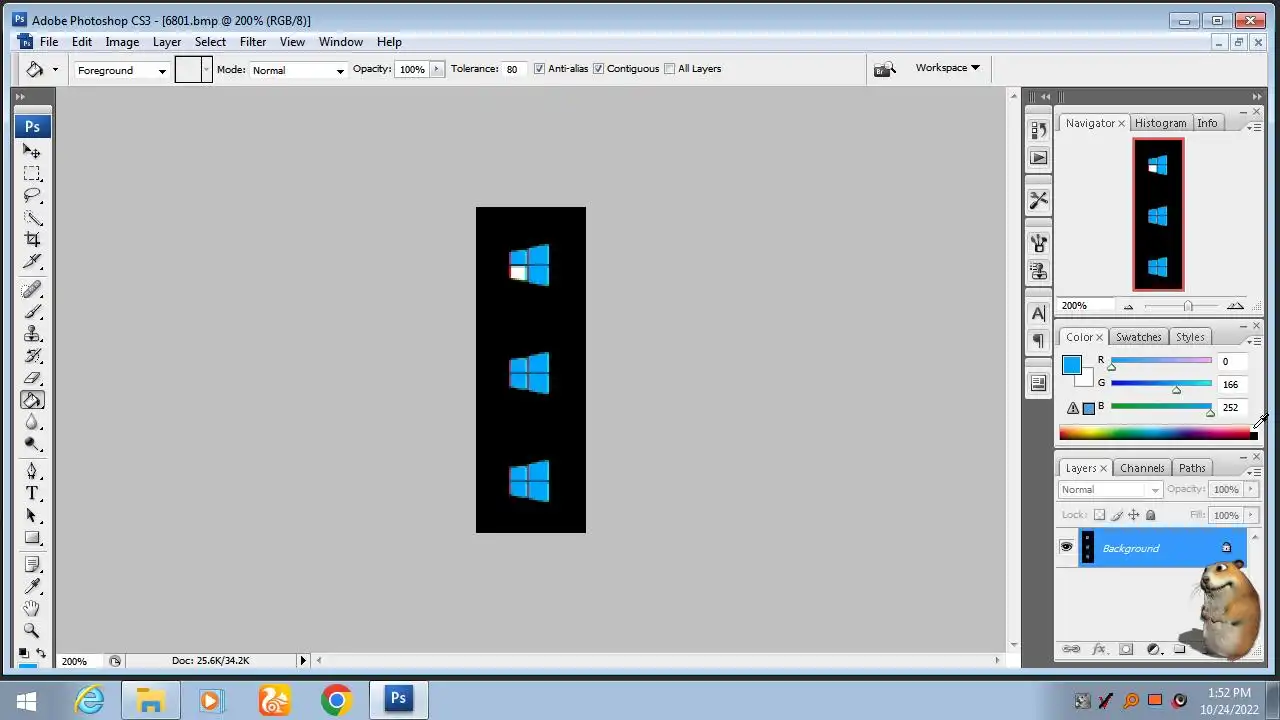
Task: Open the Opacity slider arrow in options bar
Action: (436, 69)
